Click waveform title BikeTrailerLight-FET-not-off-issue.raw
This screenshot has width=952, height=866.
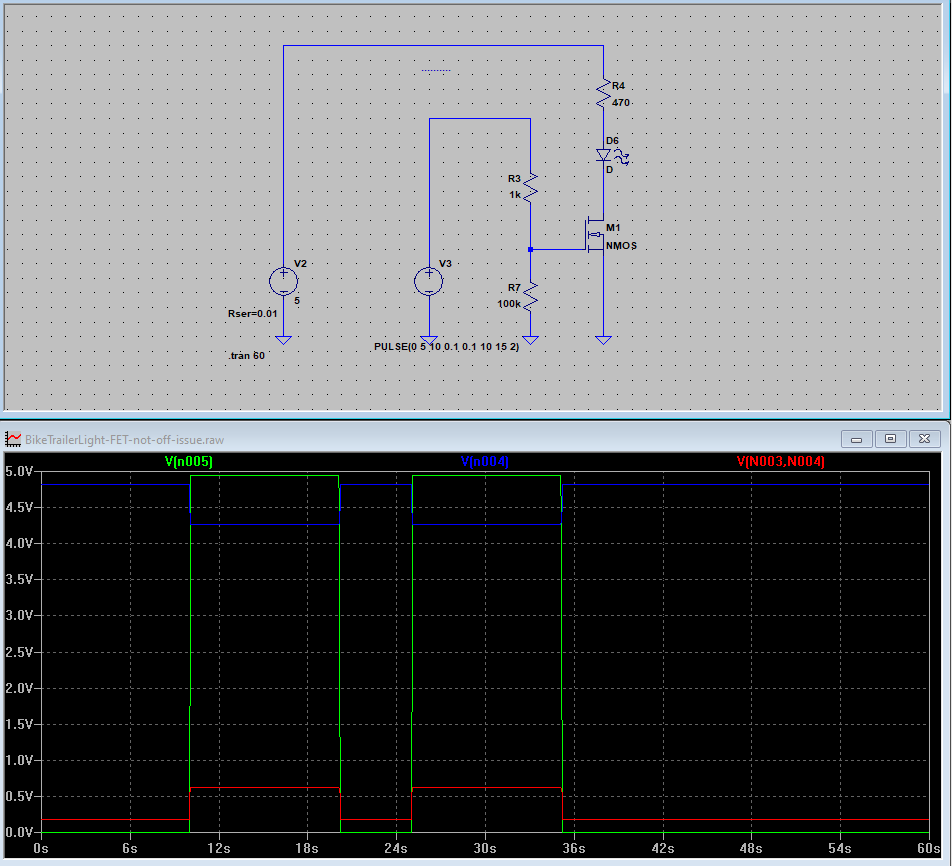coord(124,440)
